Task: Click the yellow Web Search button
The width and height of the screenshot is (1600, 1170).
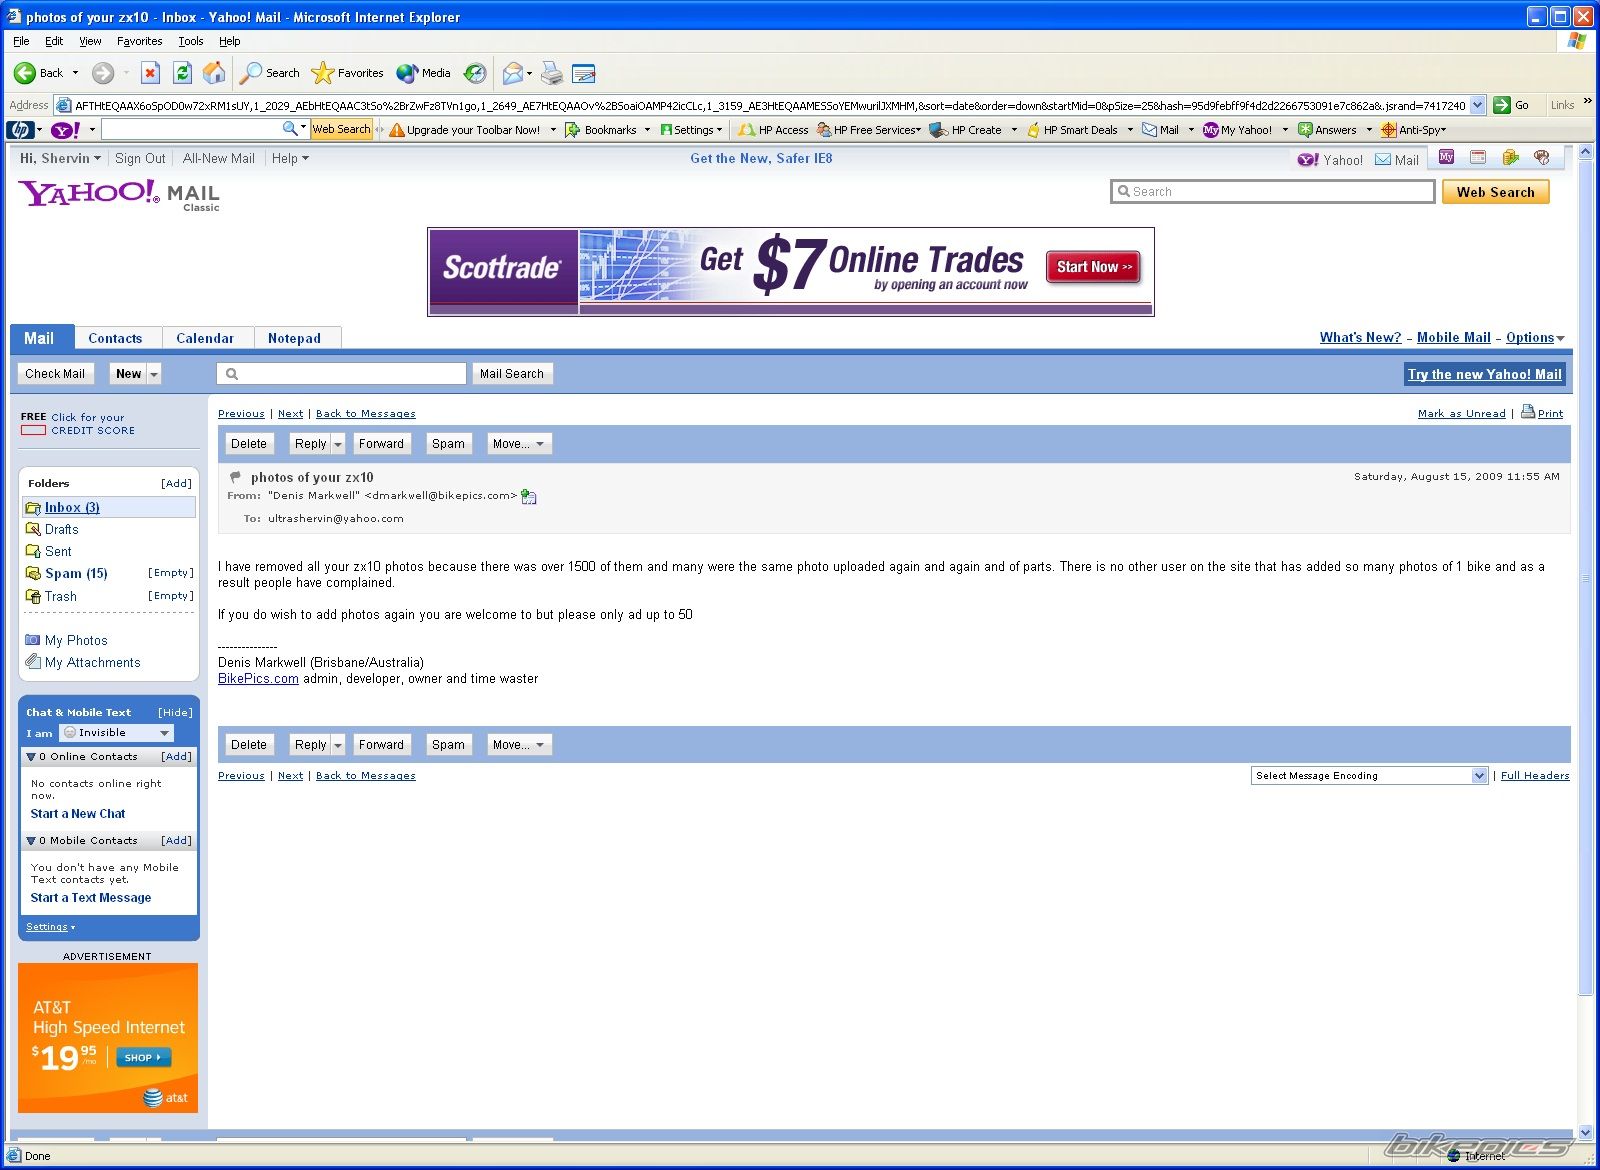Action: click(1495, 192)
